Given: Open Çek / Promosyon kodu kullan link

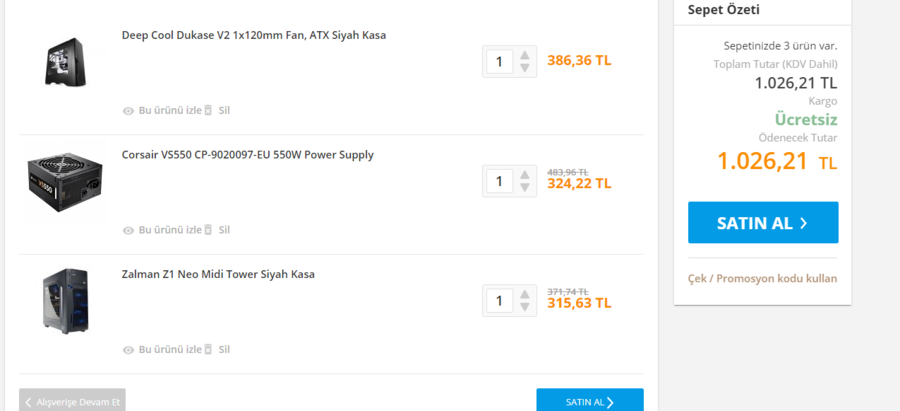Looking at the screenshot, I should 763,278.
